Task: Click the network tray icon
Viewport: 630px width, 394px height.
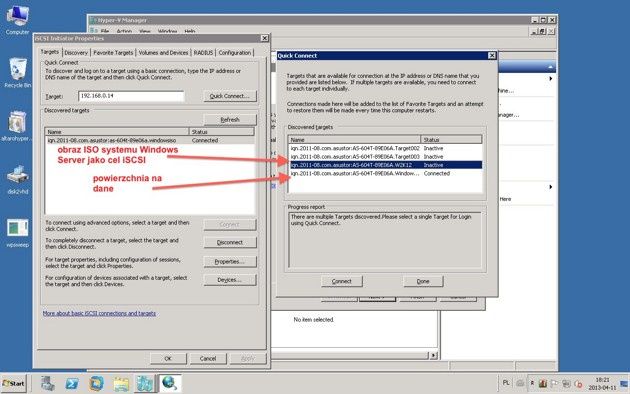Action: pos(567,384)
